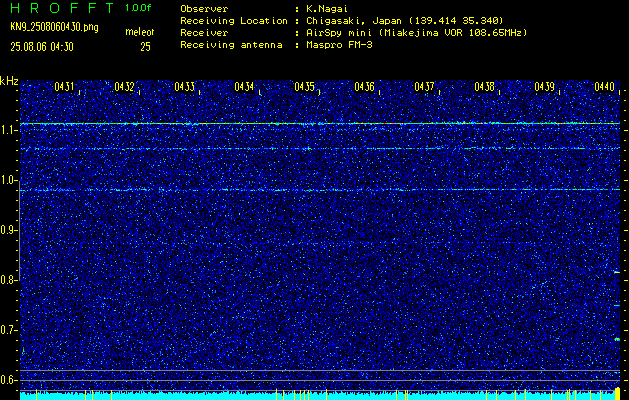
Task: Jump to time marker 0434
Action: click(244, 87)
